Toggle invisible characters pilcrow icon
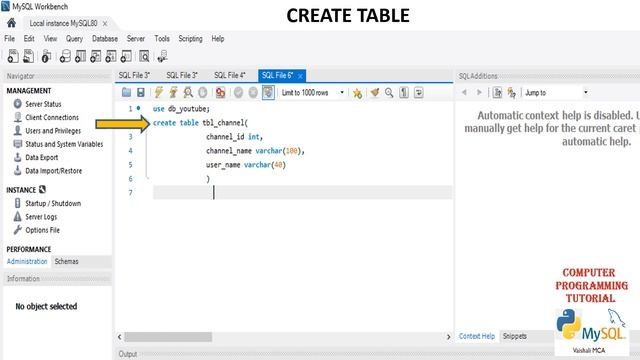The image size is (640, 360). tap(404, 93)
